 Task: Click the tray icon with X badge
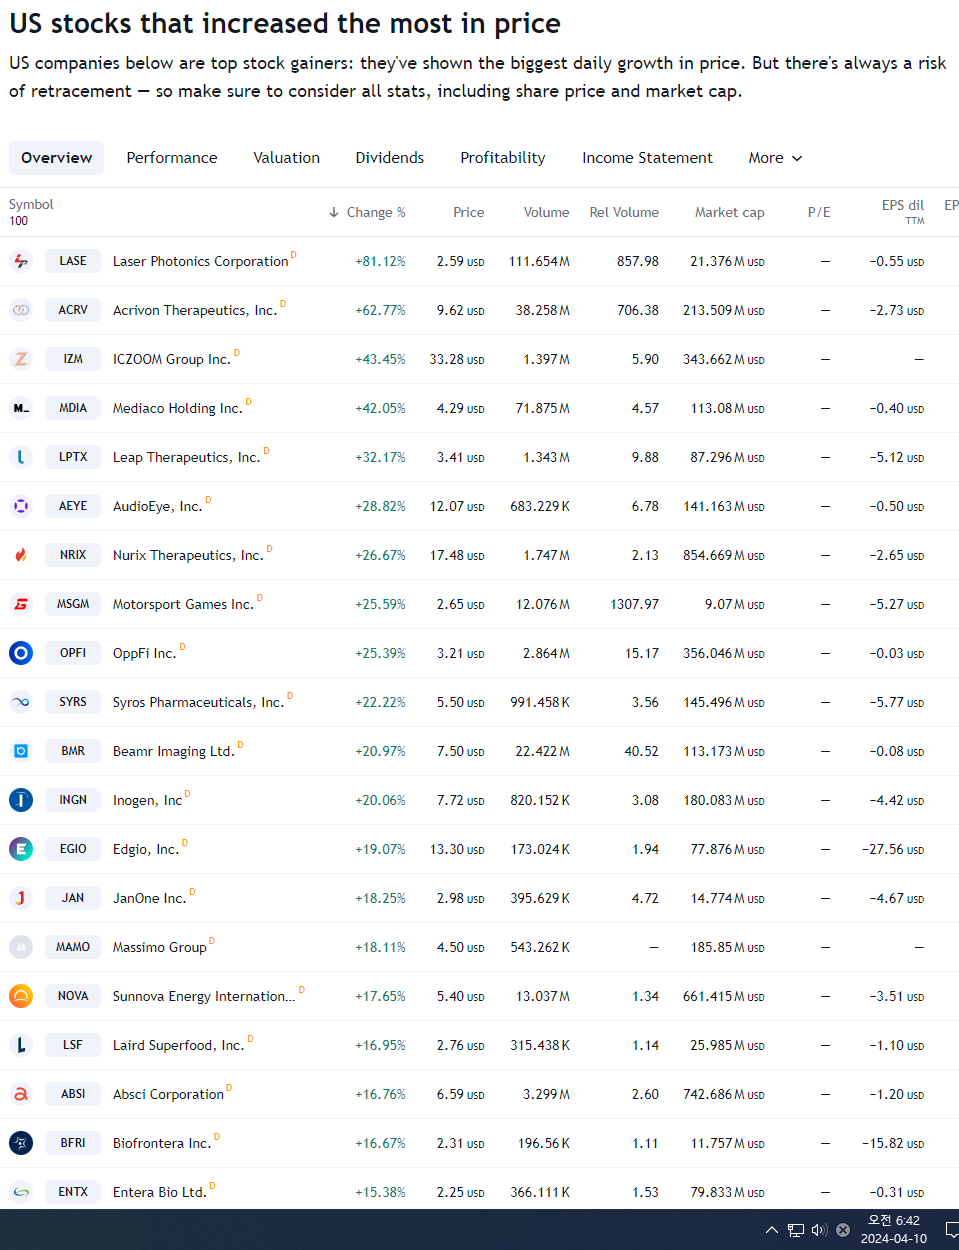[843, 1230]
